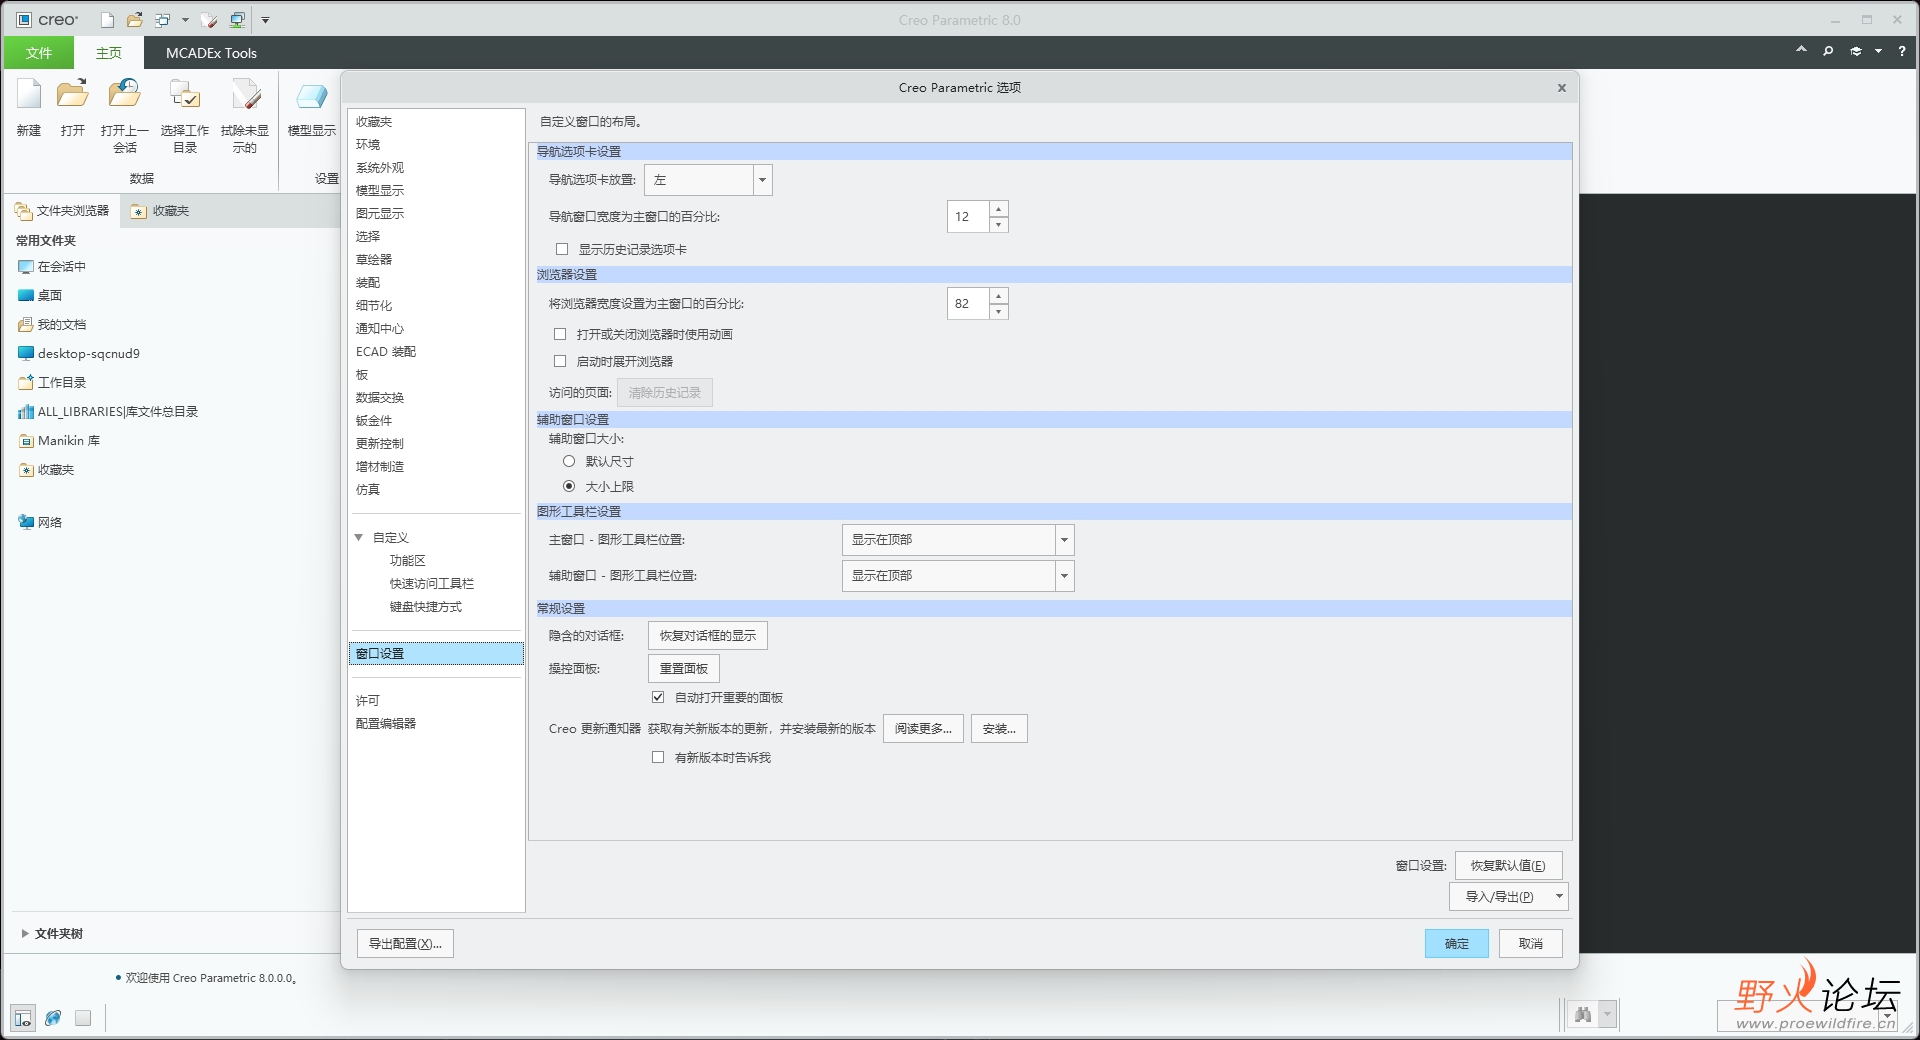Click the binoculars find icon in status bar

coord(1583,1015)
